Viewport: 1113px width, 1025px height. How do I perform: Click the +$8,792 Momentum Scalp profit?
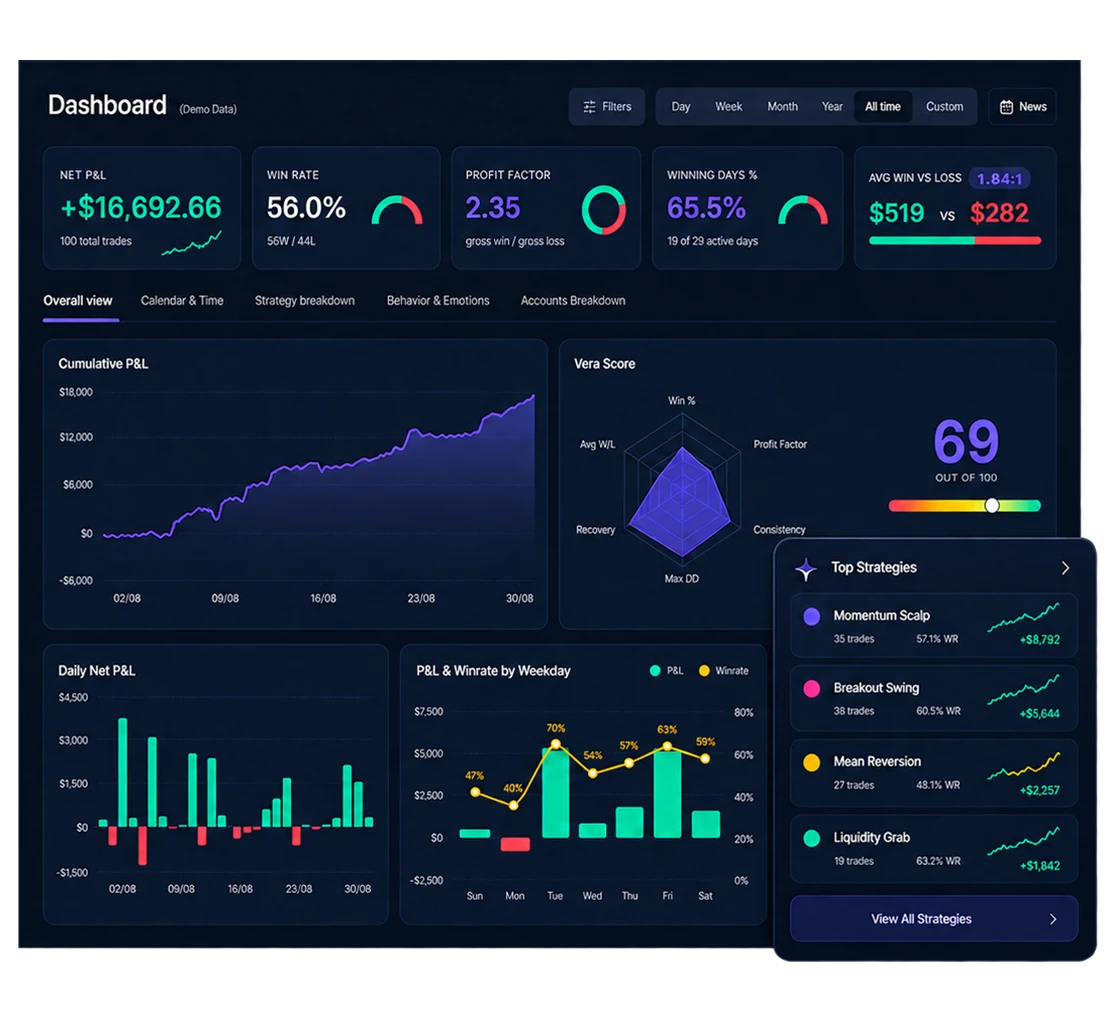(x=1039, y=640)
